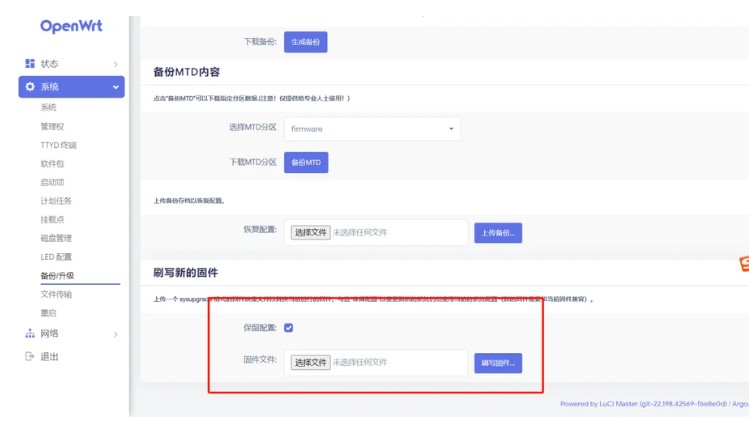Click the 生成备份 button
This screenshot has width=749, height=421.
click(306, 42)
